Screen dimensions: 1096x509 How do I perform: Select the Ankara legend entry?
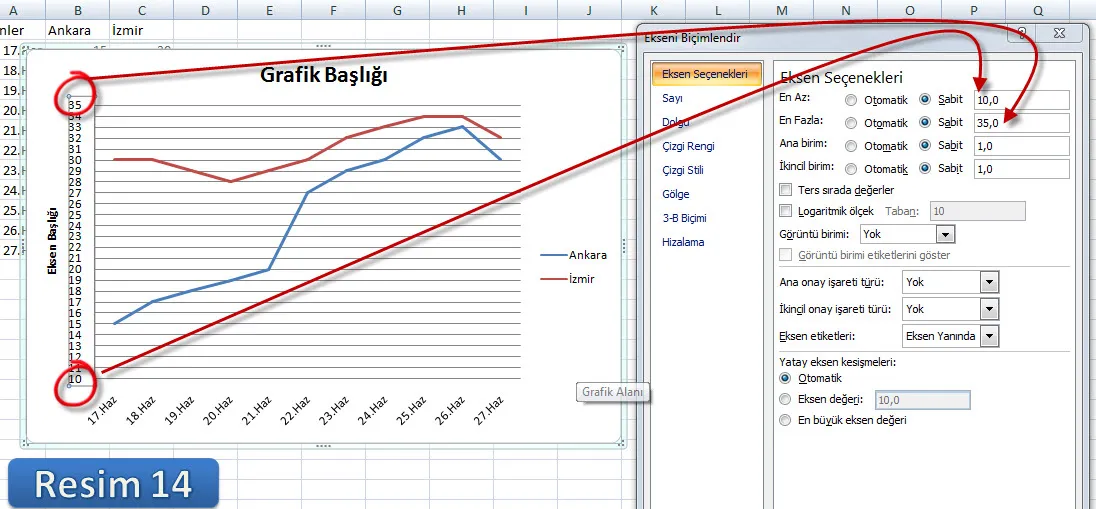click(x=587, y=255)
